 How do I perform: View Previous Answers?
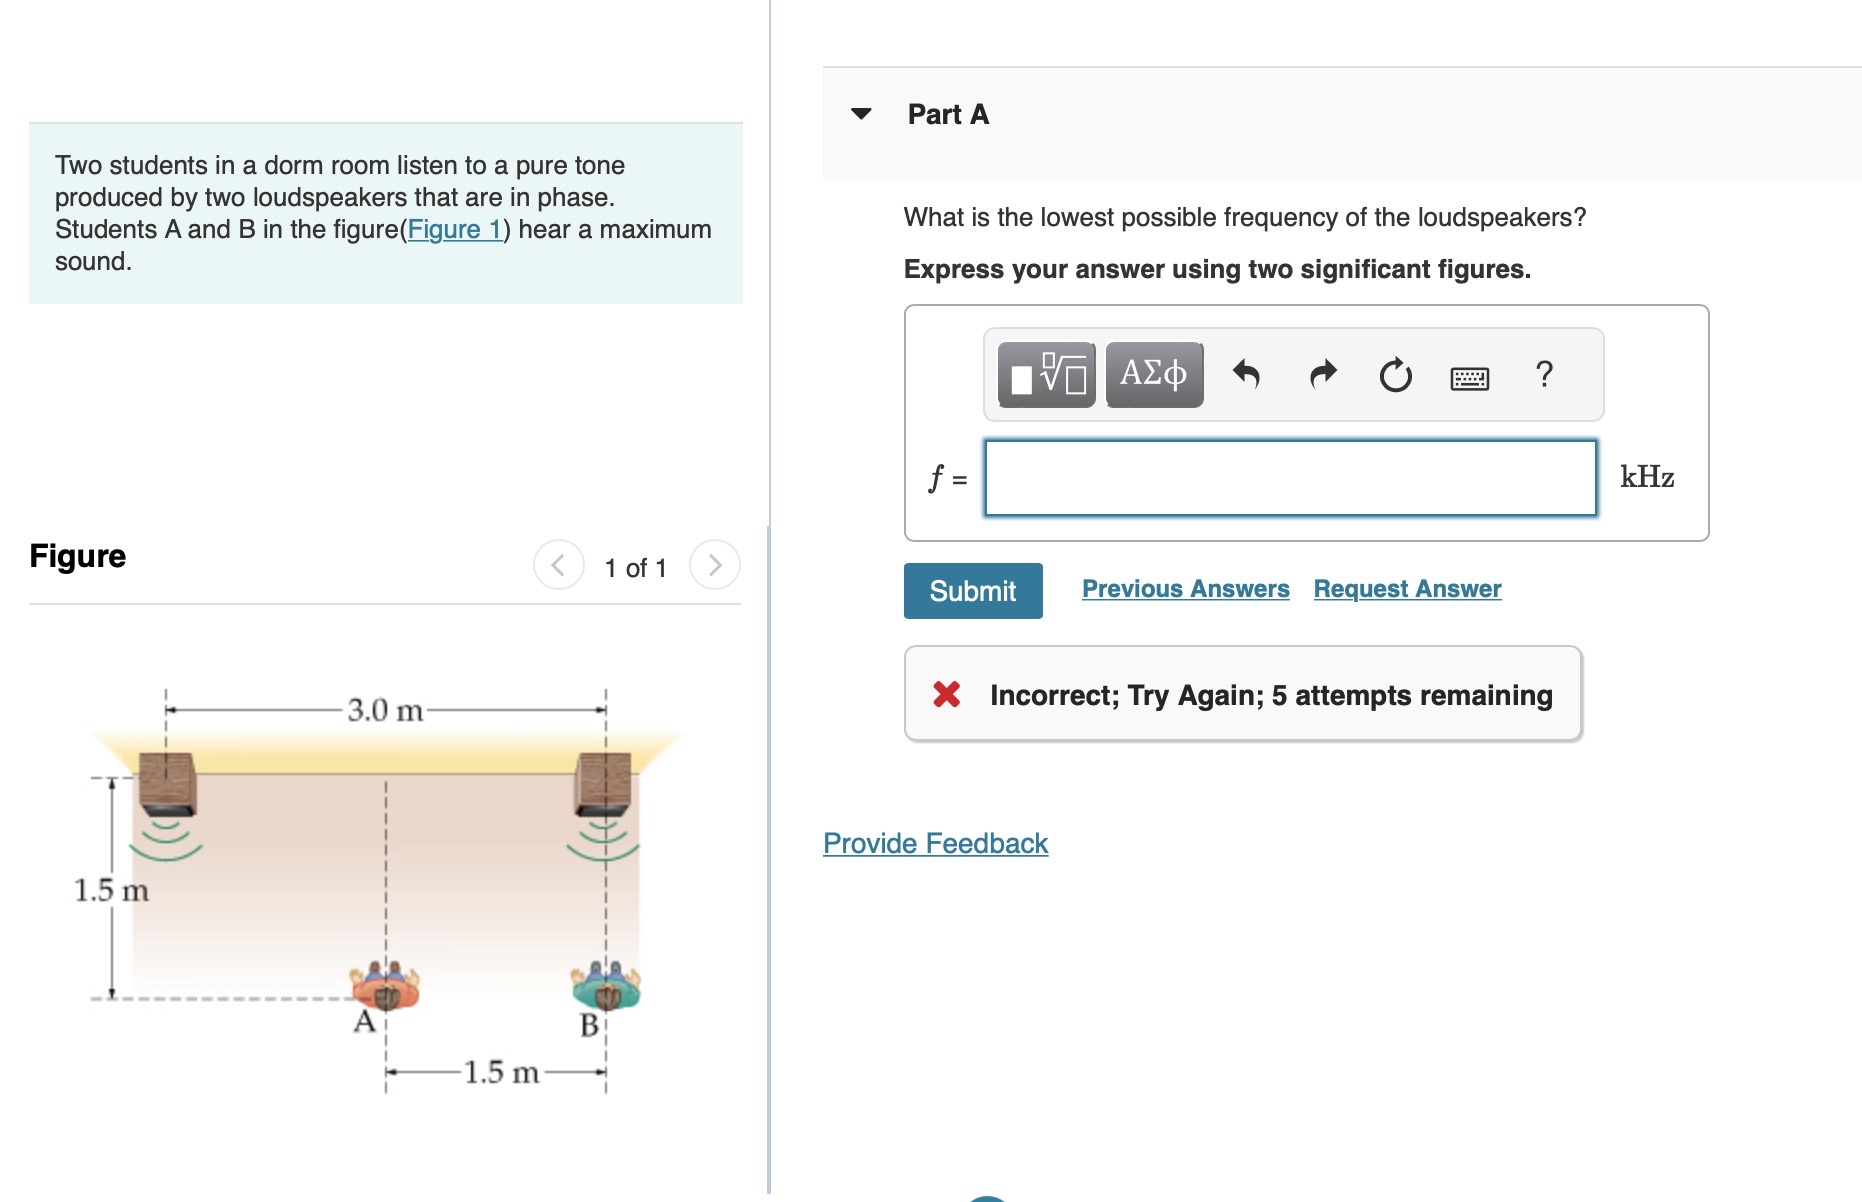[1185, 588]
